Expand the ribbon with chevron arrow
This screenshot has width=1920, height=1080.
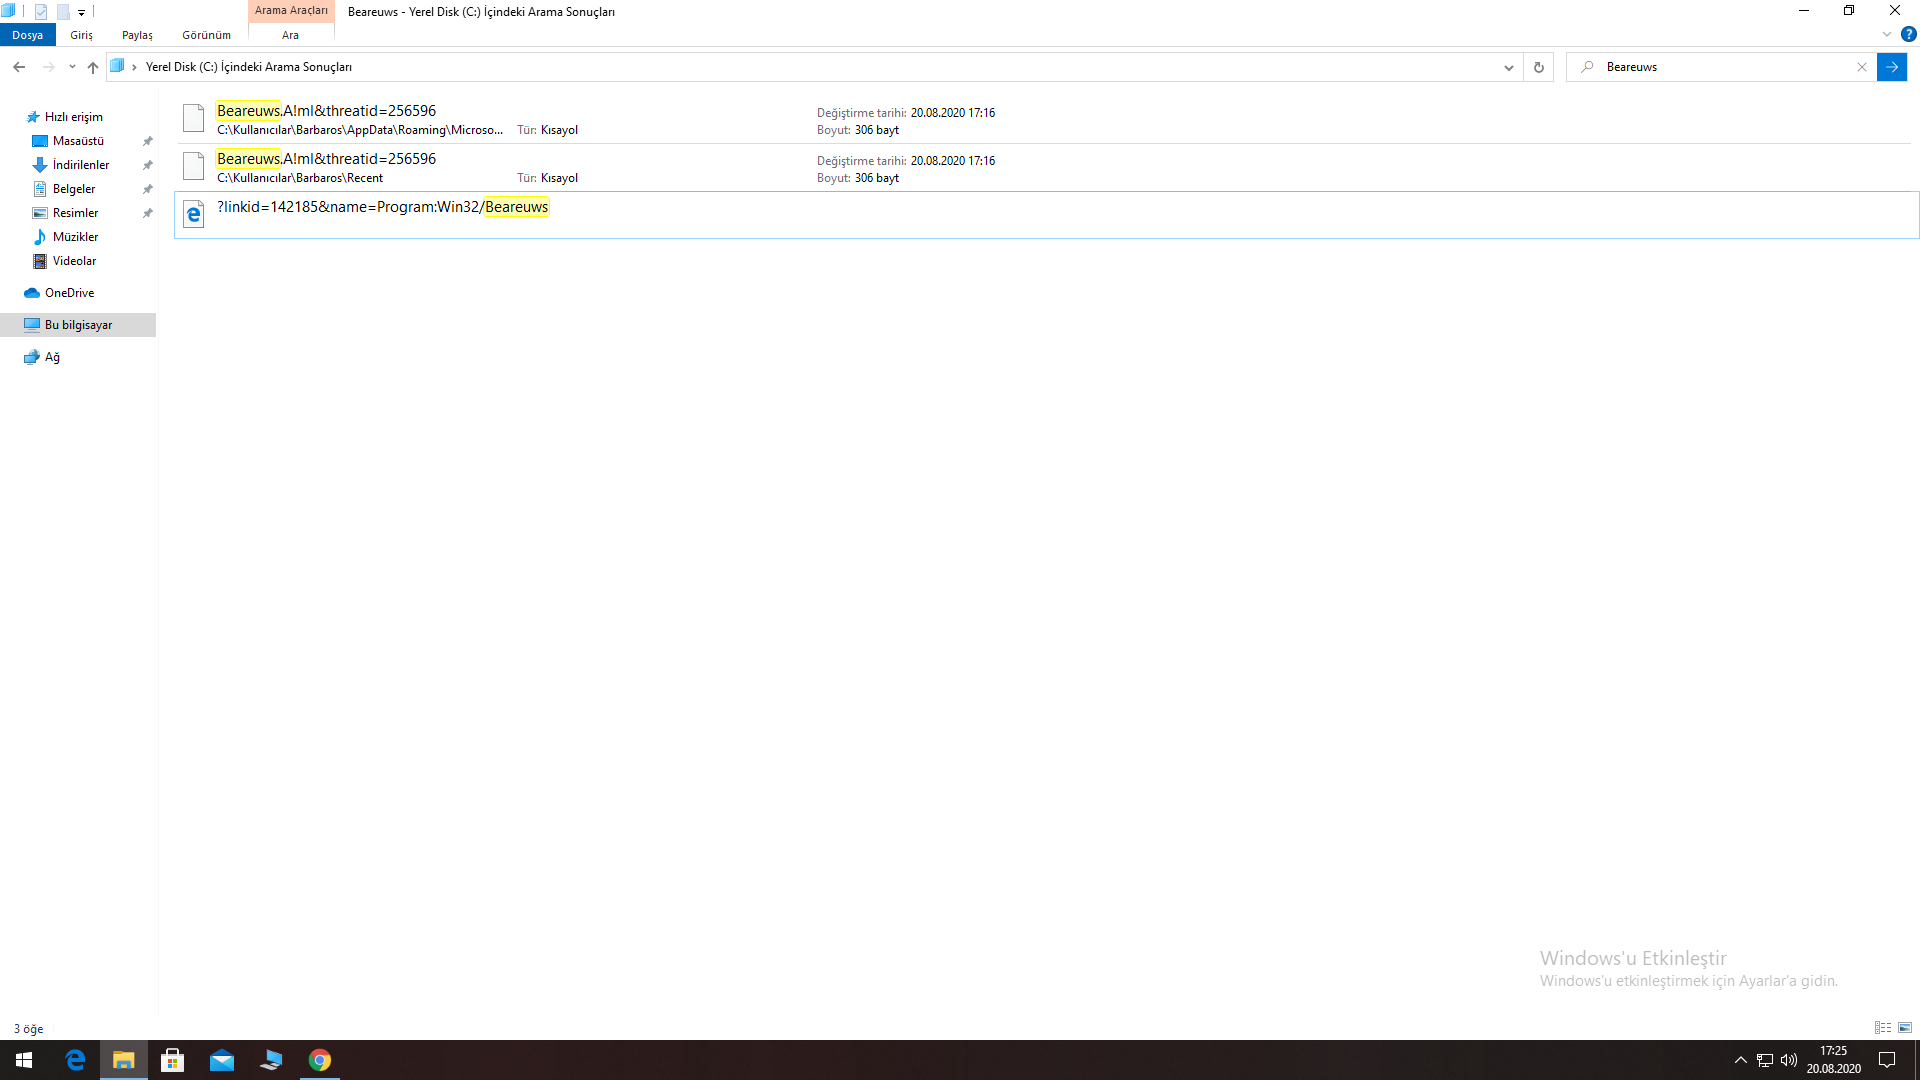click(x=1887, y=34)
